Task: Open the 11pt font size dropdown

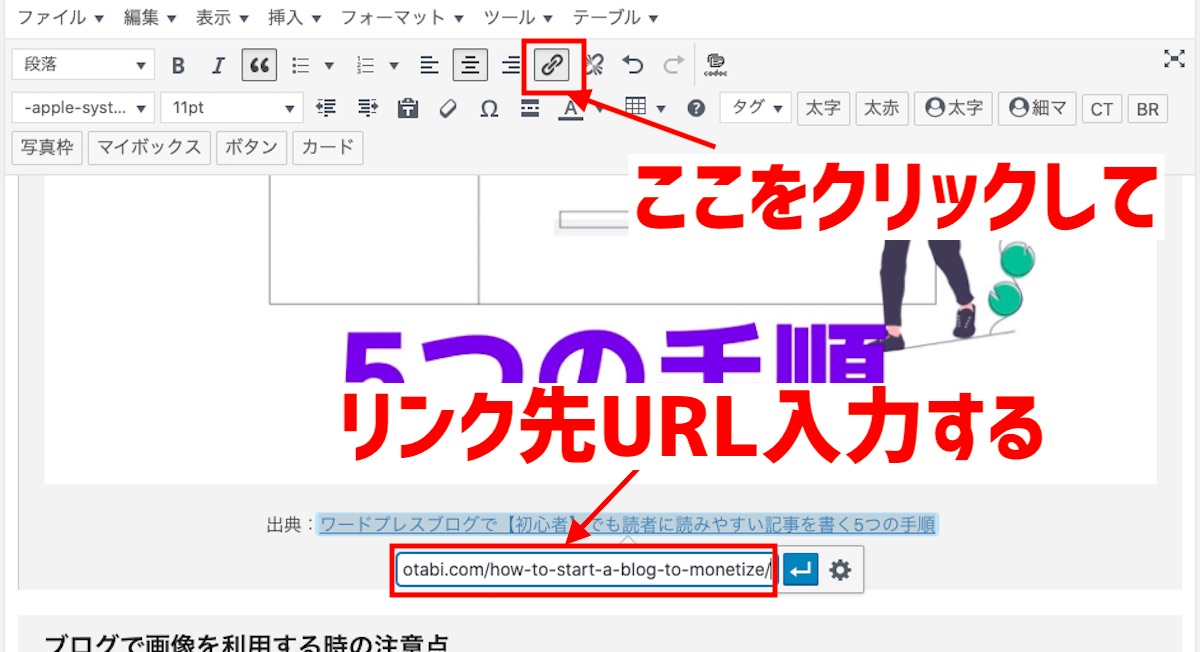Action: (x=230, y=107)
